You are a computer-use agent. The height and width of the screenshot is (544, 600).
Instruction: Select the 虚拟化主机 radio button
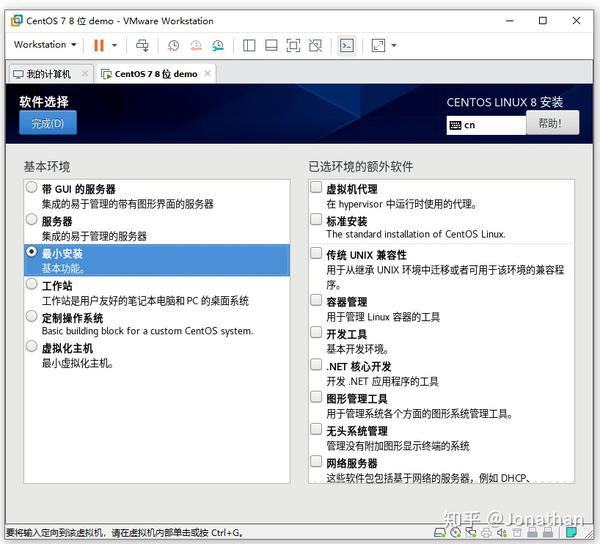31,346
